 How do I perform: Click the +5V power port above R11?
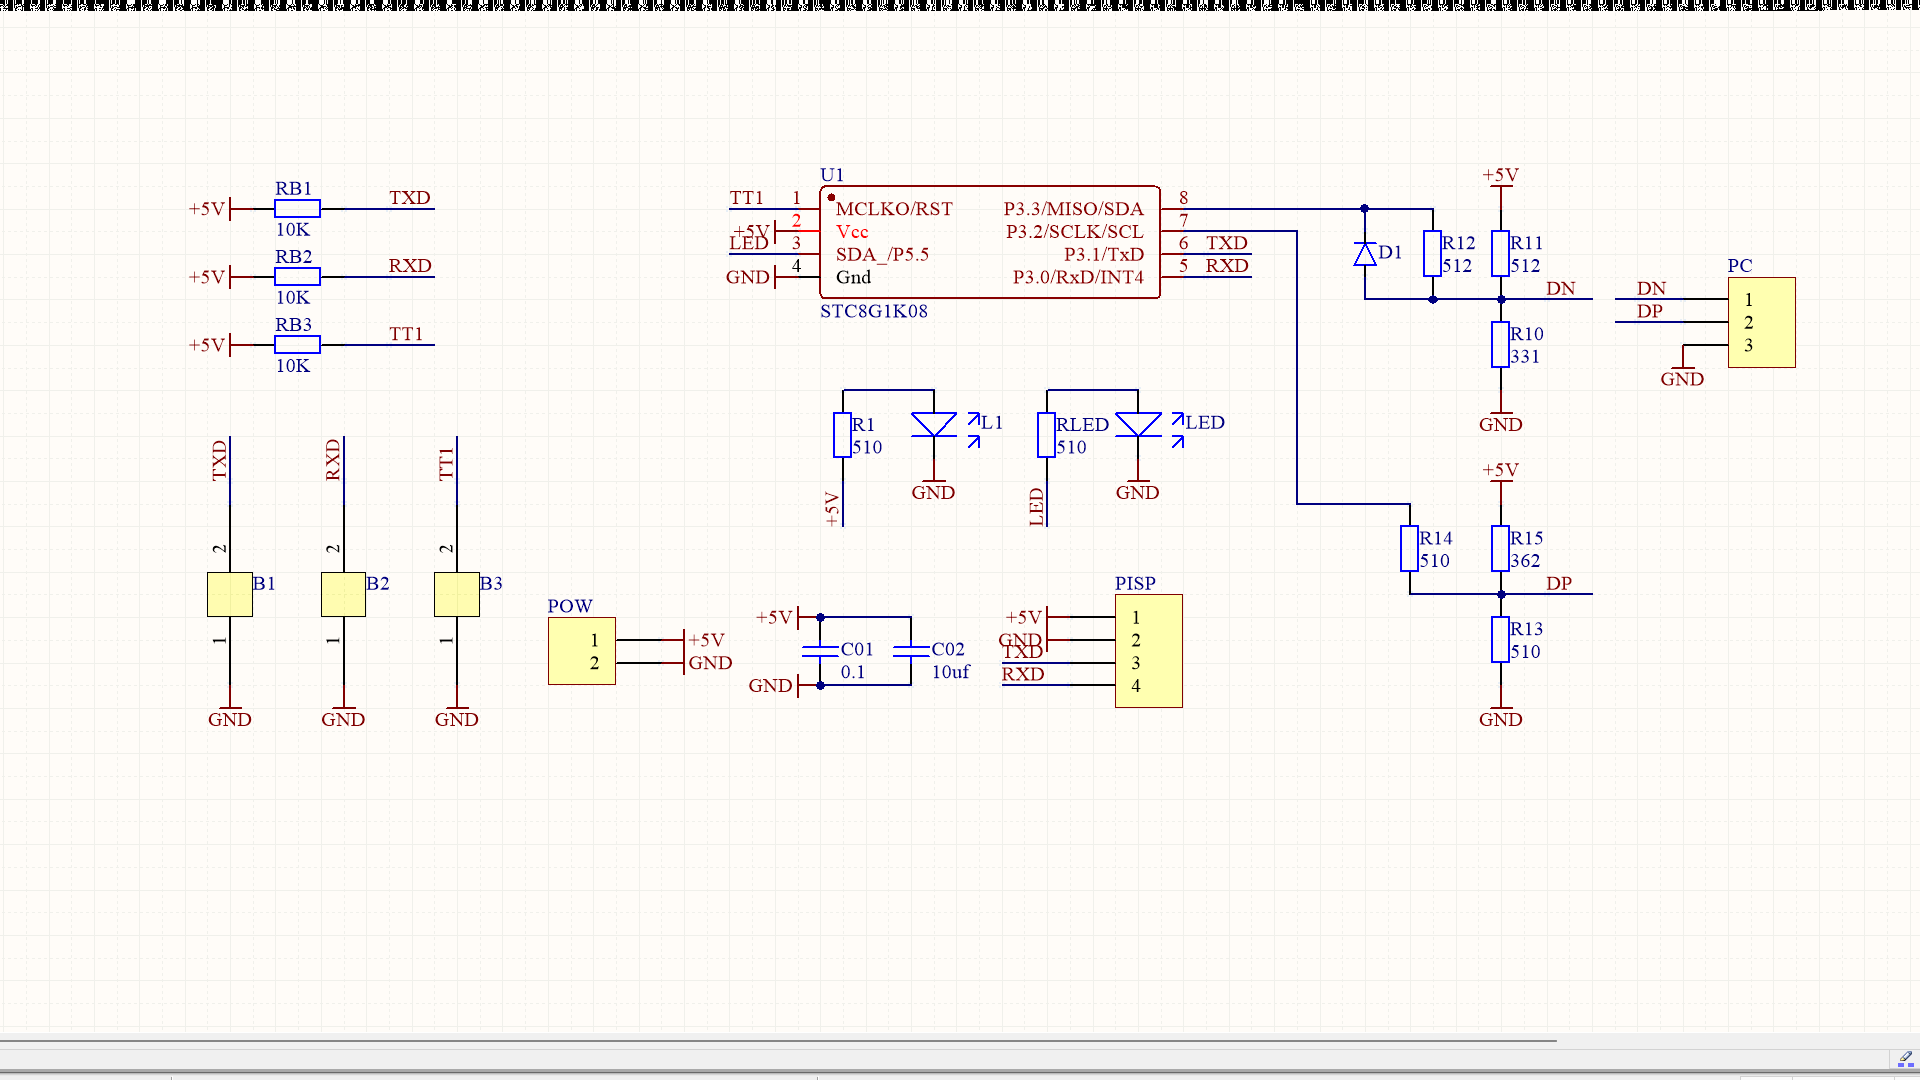1500,176
